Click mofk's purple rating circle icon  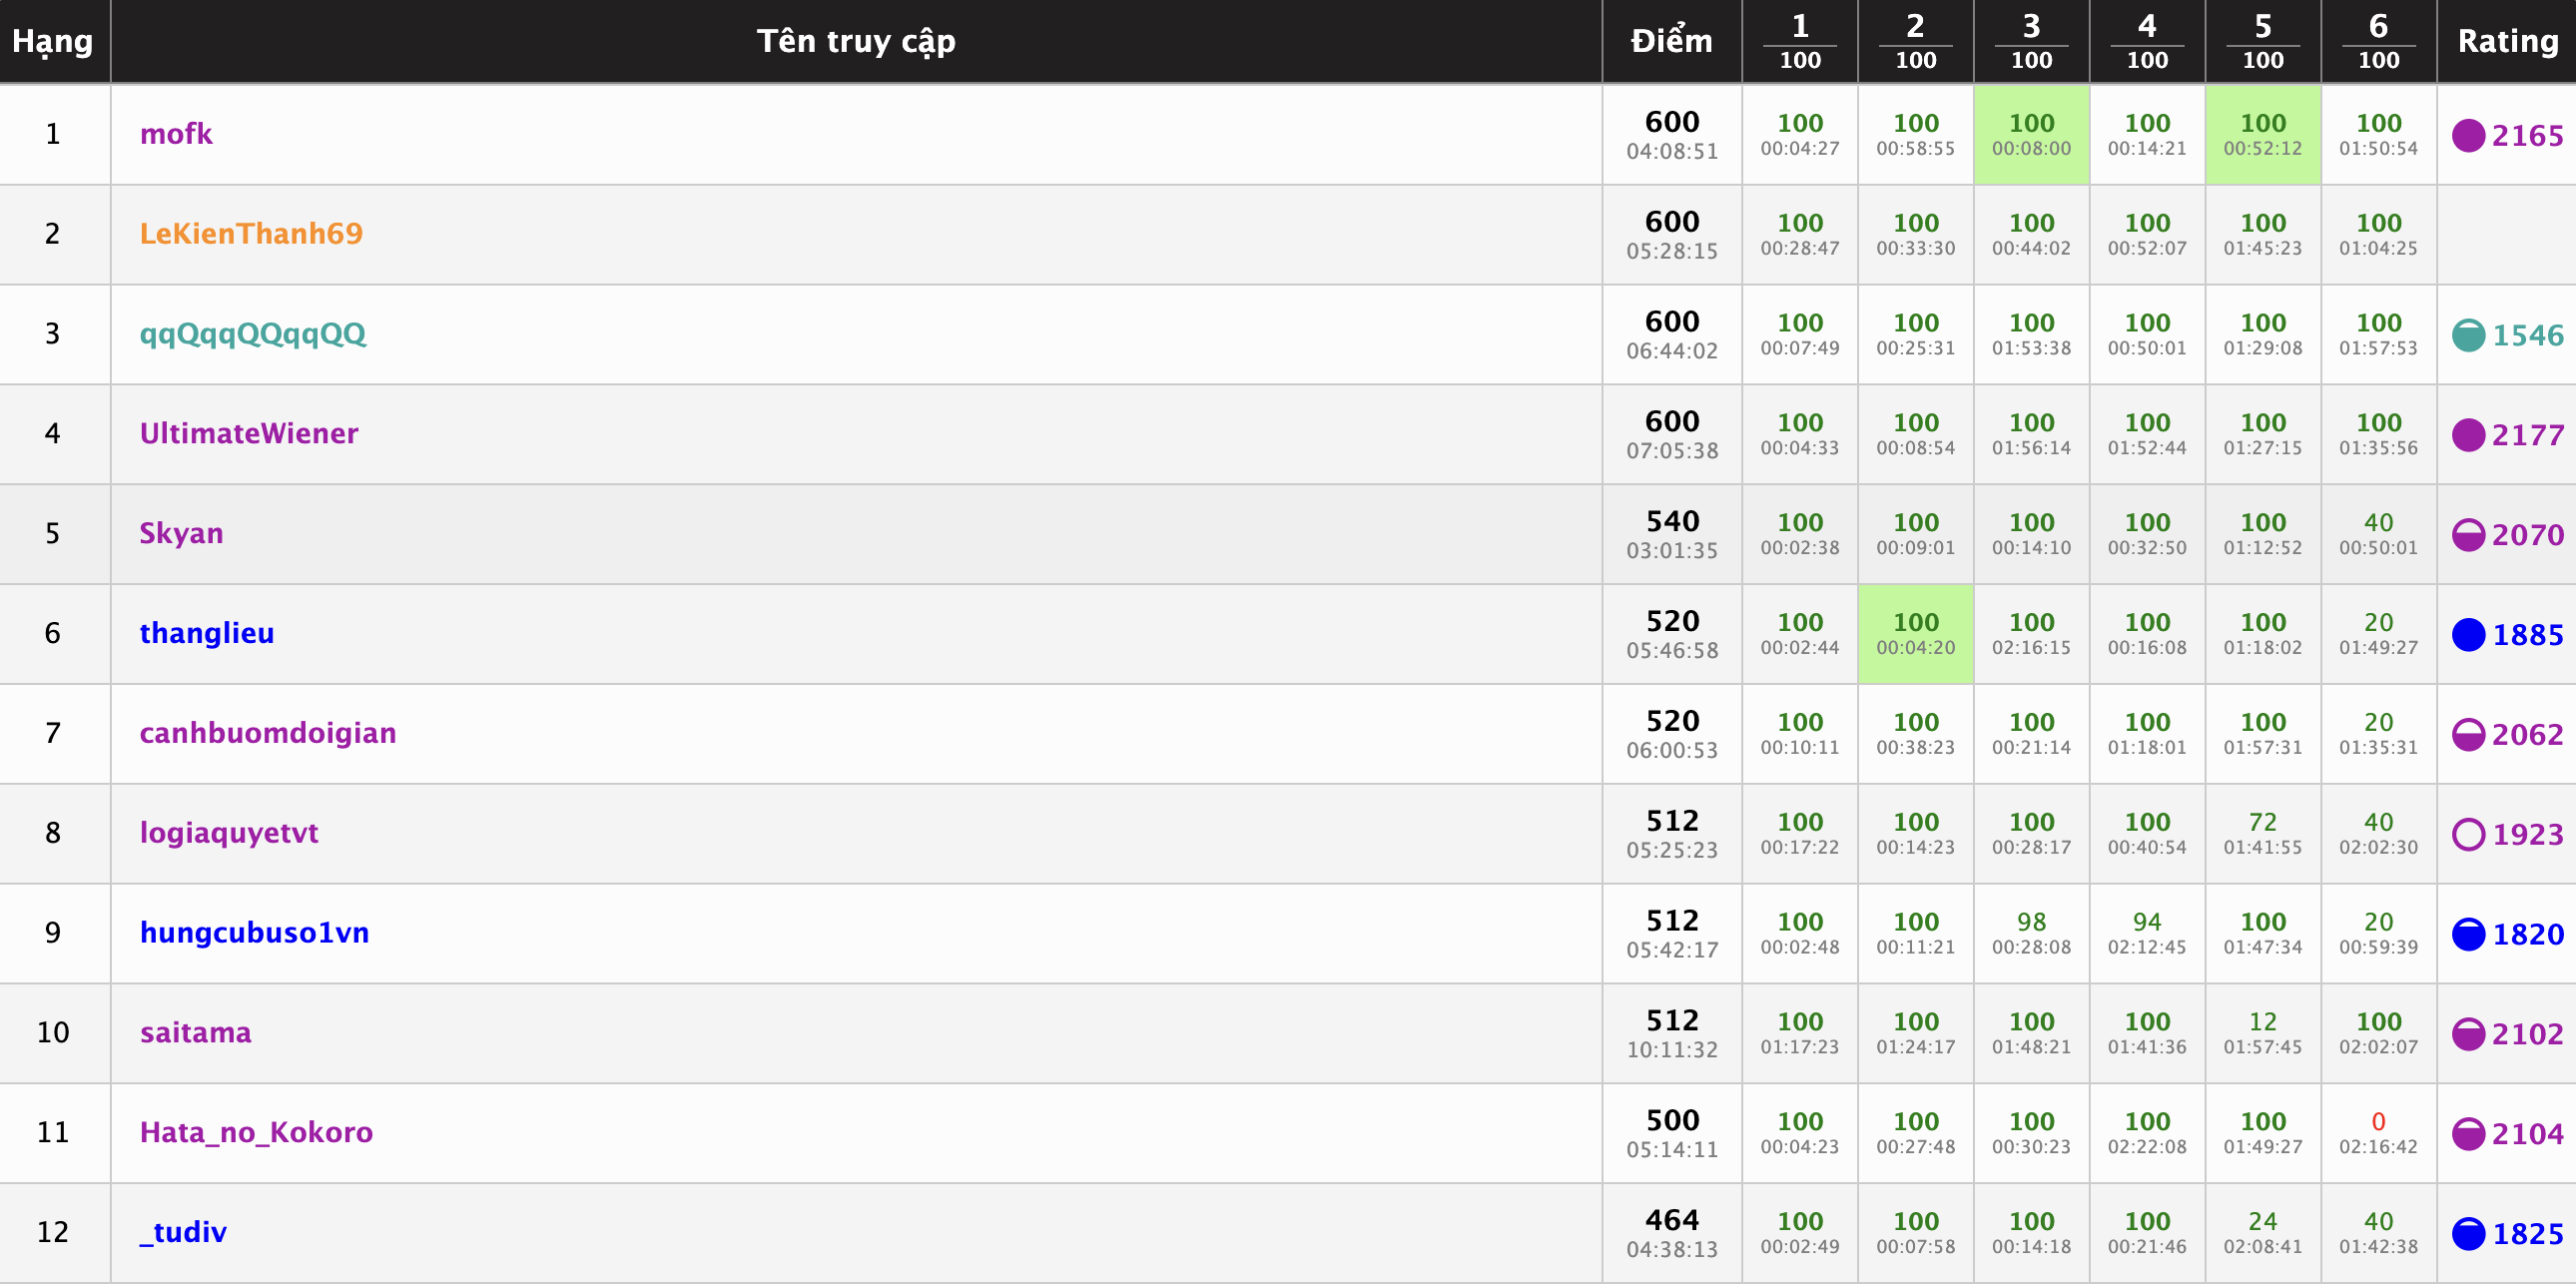(2468, 135)
